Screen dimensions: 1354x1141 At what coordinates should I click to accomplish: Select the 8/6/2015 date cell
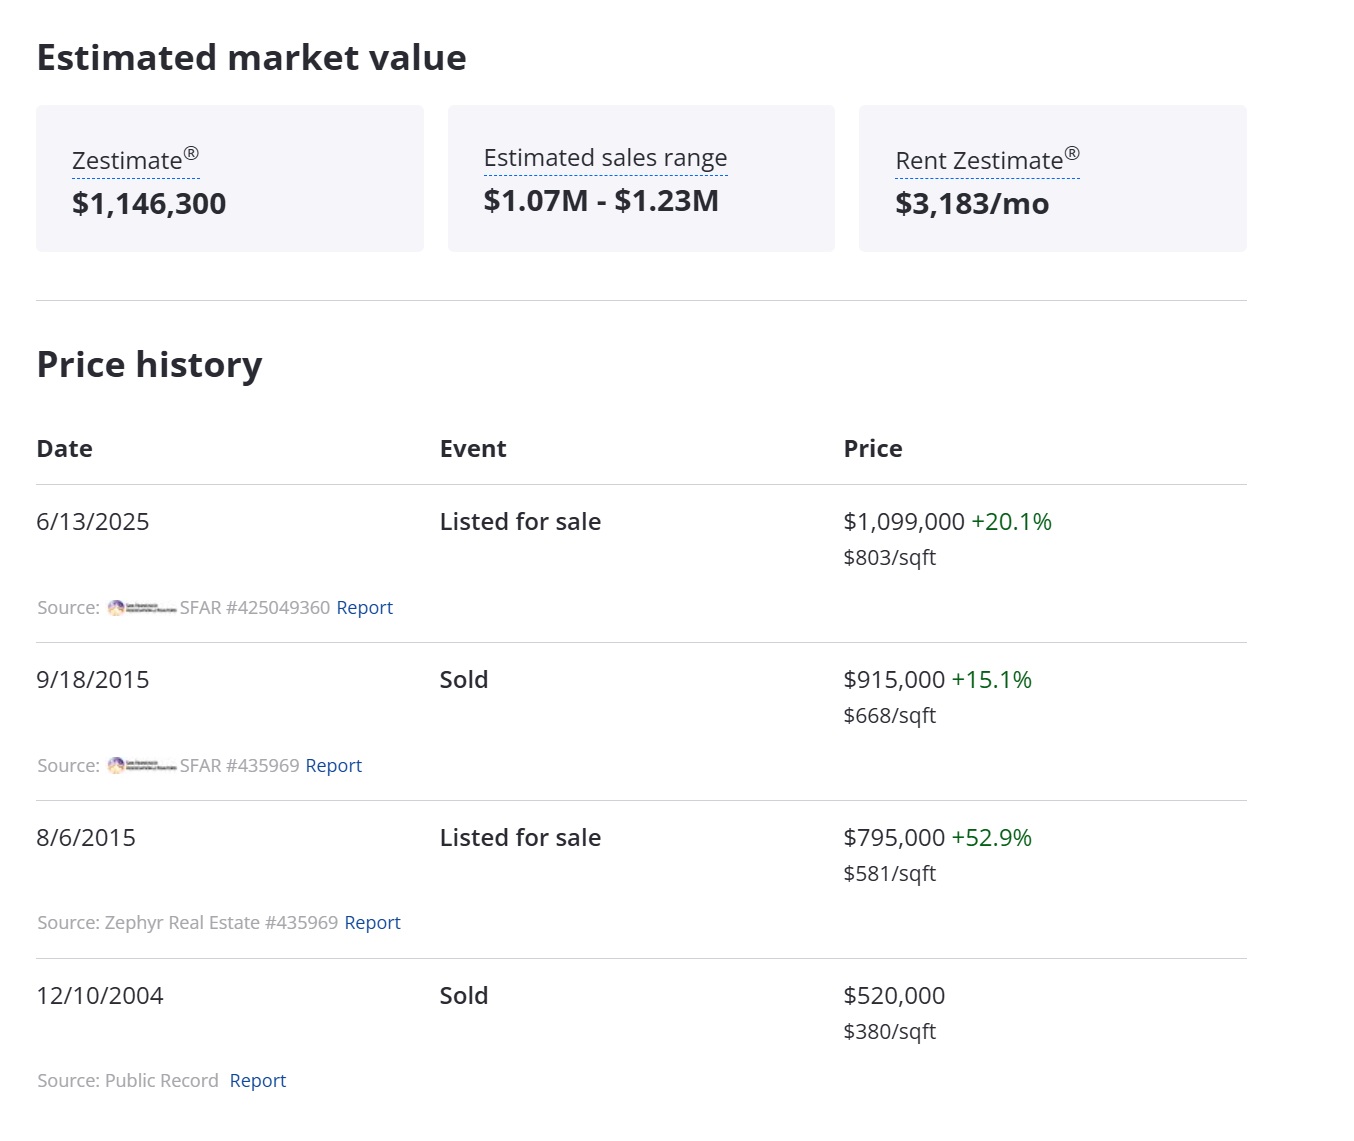pos(86,838)
